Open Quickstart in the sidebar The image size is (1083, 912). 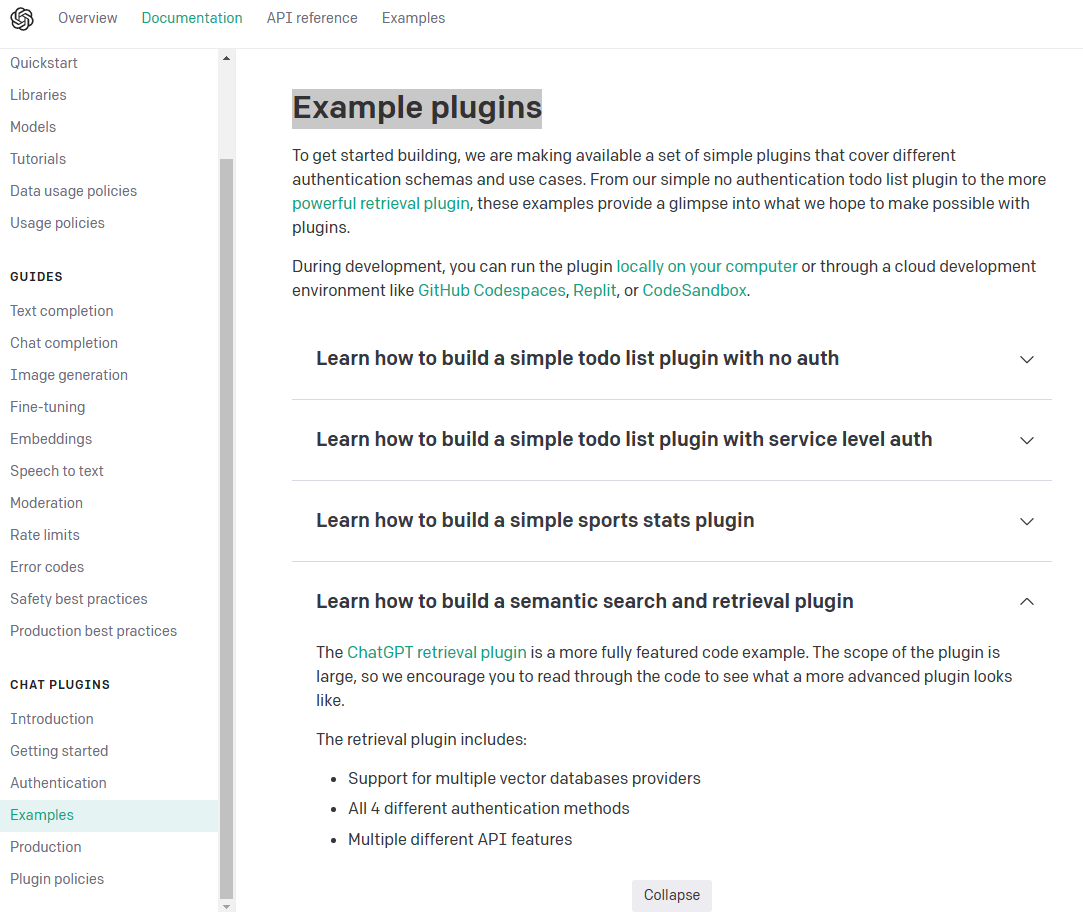(x=44, y=63)
